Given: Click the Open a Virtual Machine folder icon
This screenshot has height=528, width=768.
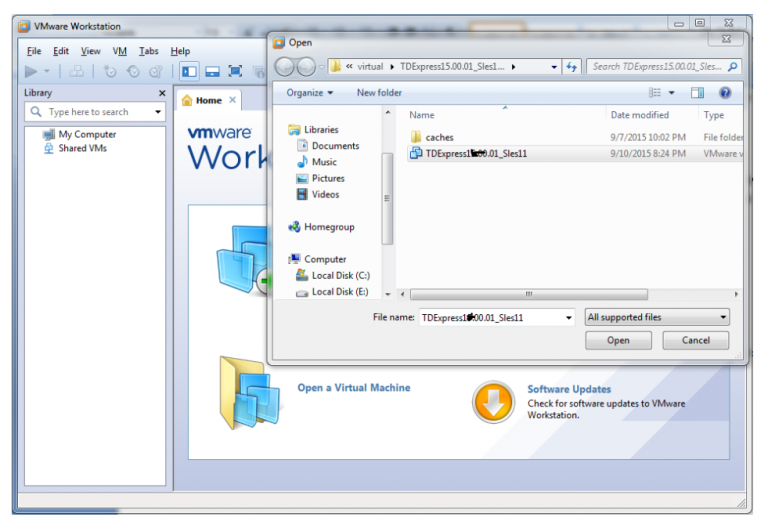Looking at the screenshot, I should 250,393.
